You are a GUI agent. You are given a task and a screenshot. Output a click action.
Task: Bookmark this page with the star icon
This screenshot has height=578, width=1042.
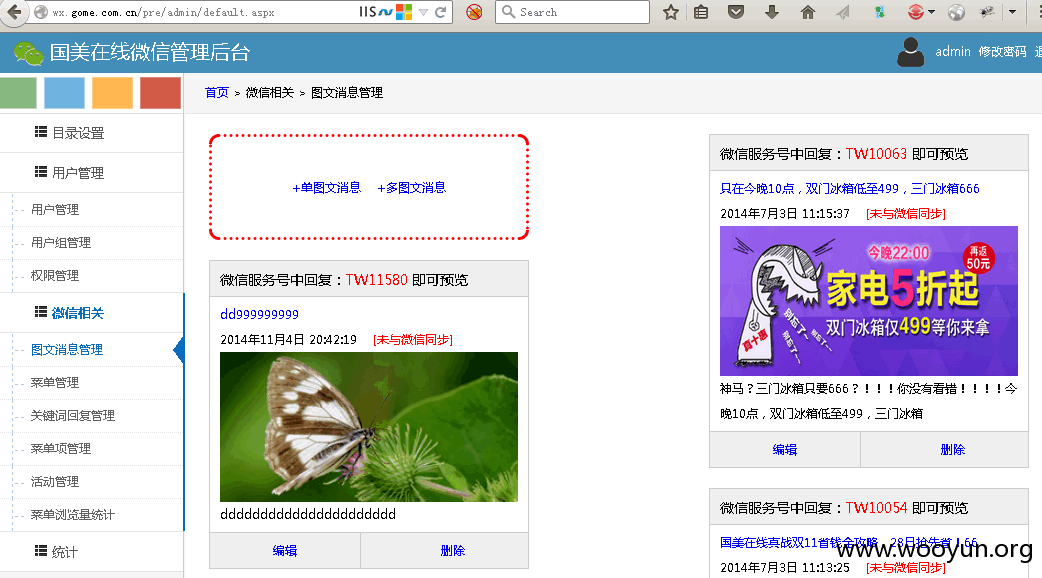[671, 12]
